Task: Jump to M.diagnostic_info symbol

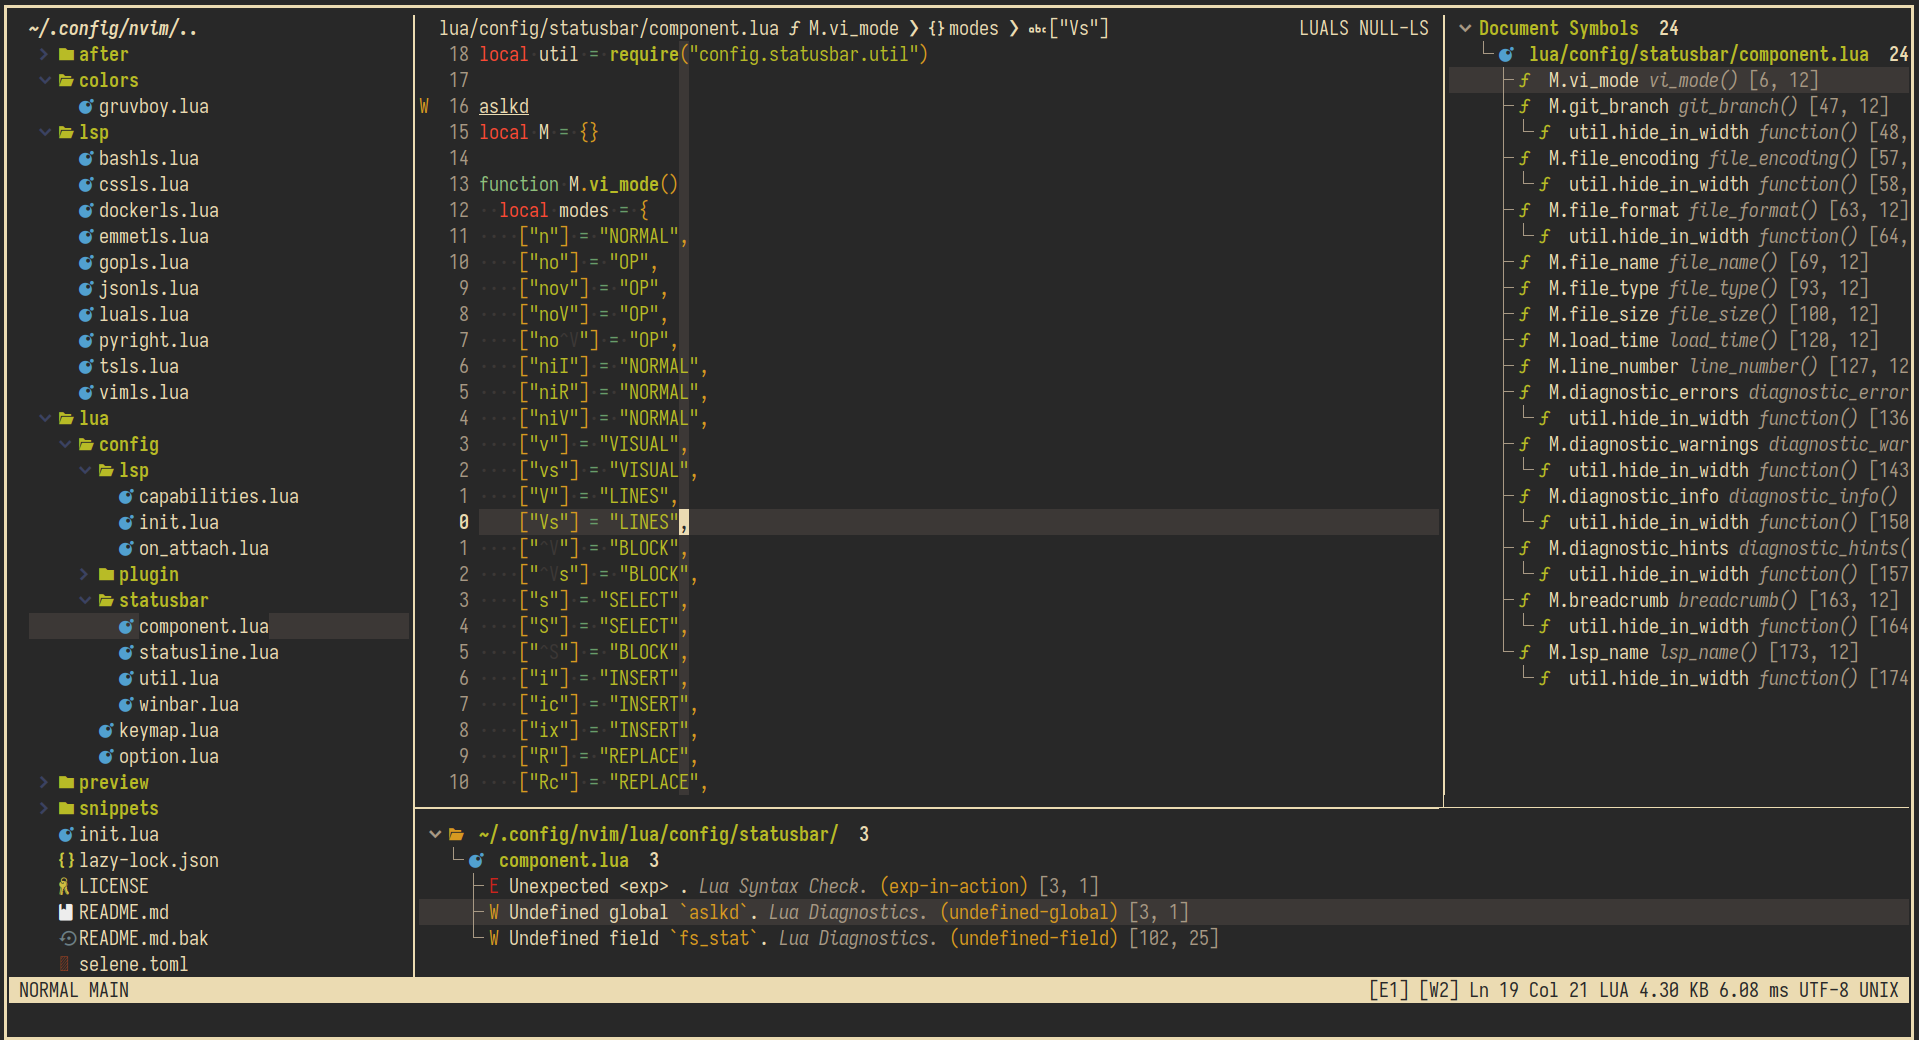Action: (x=1633, y=496)
